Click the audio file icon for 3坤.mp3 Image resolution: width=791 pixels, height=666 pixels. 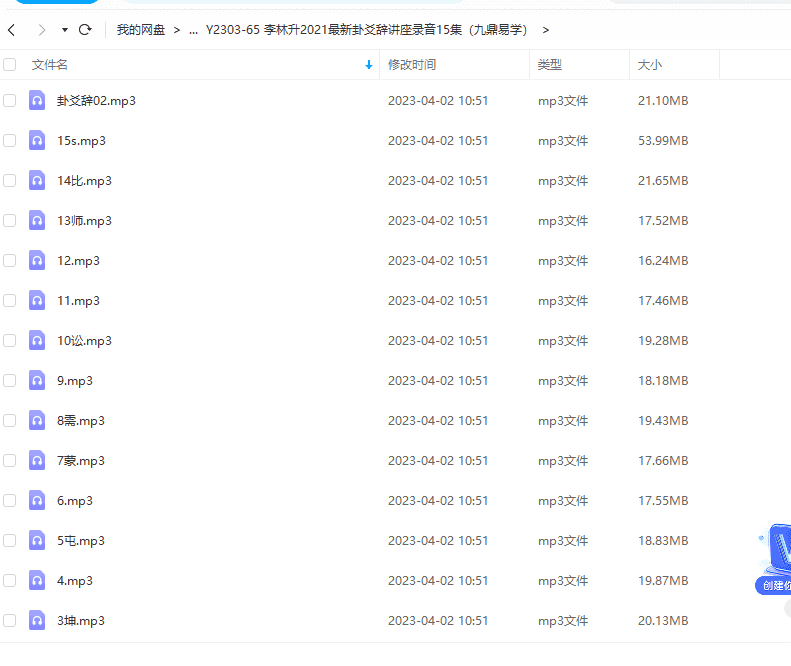(x=37, y=621)
